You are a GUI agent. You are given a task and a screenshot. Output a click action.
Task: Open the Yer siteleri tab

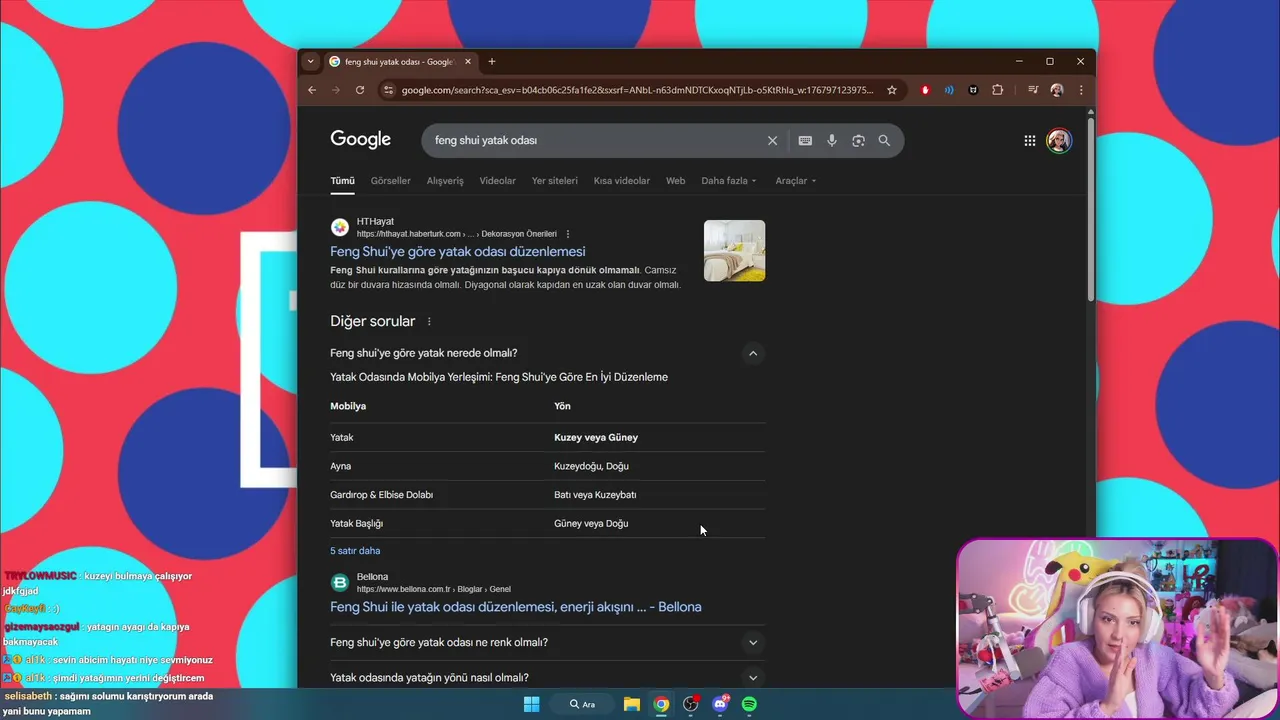pos(555,181)
